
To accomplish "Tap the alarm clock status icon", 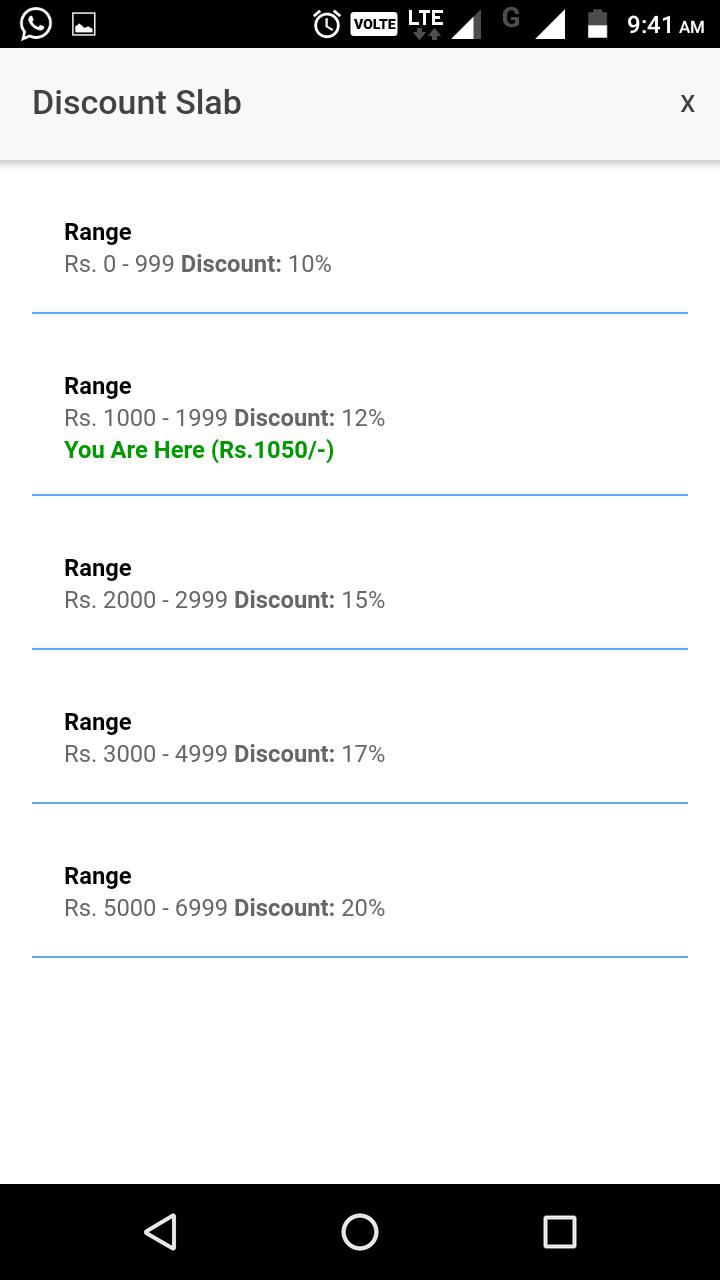I will (x=327, y=24).
